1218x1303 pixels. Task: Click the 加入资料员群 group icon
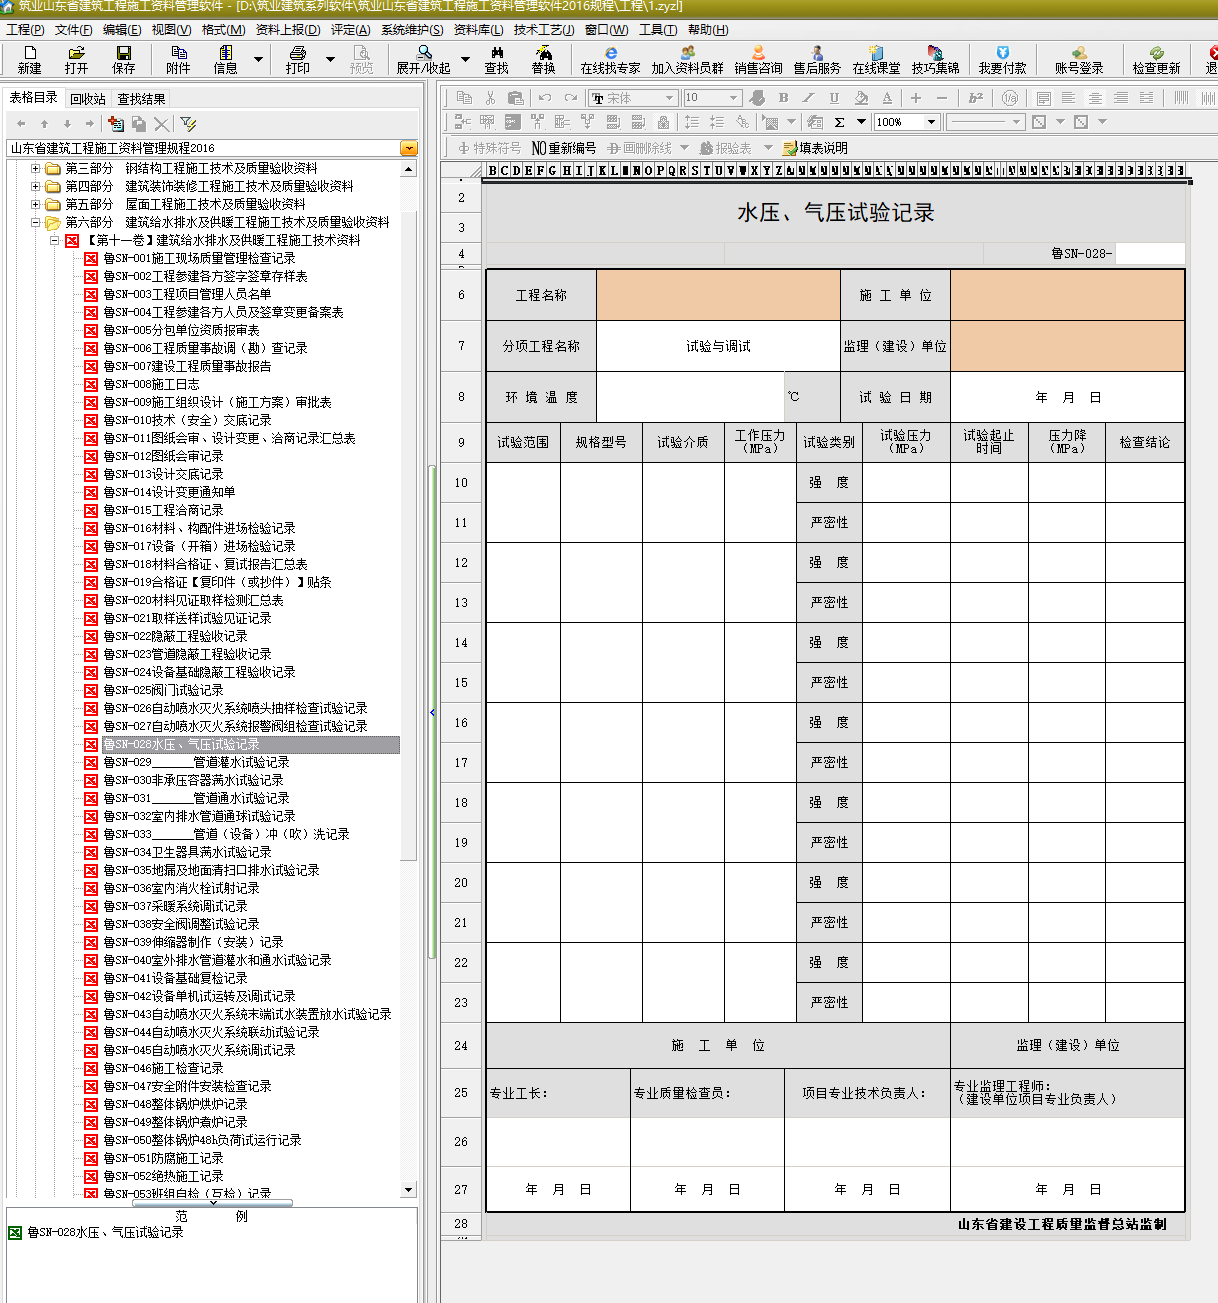pyautogui.click(x=687, y=59)
